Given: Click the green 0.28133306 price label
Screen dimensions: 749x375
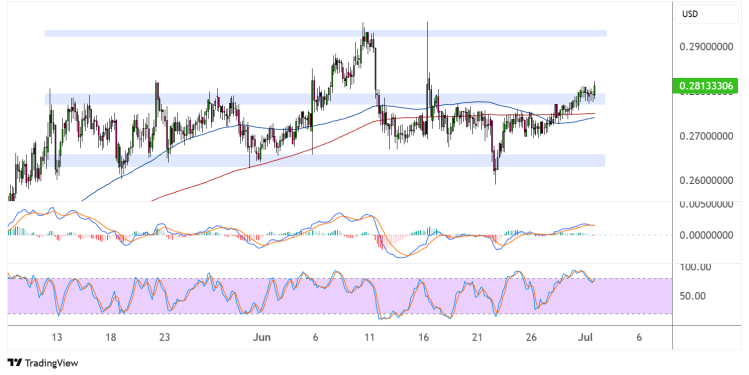Looking at the screenshot, I should click(705, 86).
